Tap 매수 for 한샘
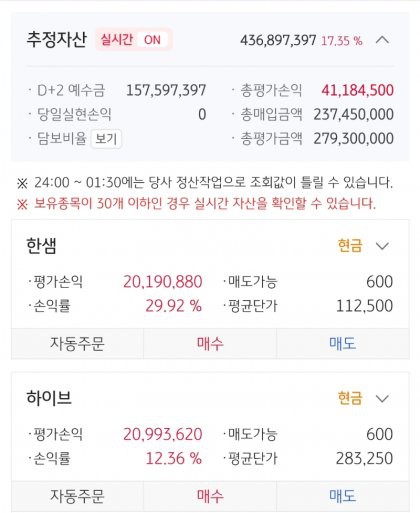This screenshot has height=513, width=420. pos(210,344)
